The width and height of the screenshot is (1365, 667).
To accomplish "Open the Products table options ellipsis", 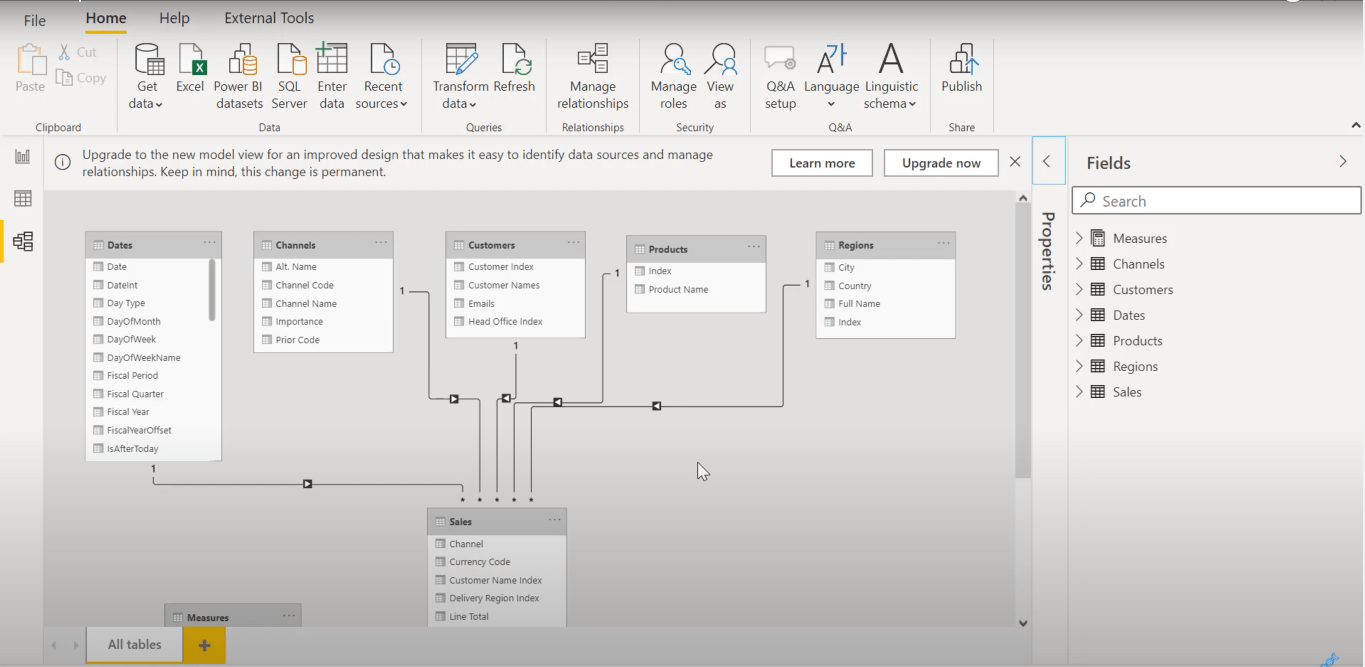I will tap(753, 247).
